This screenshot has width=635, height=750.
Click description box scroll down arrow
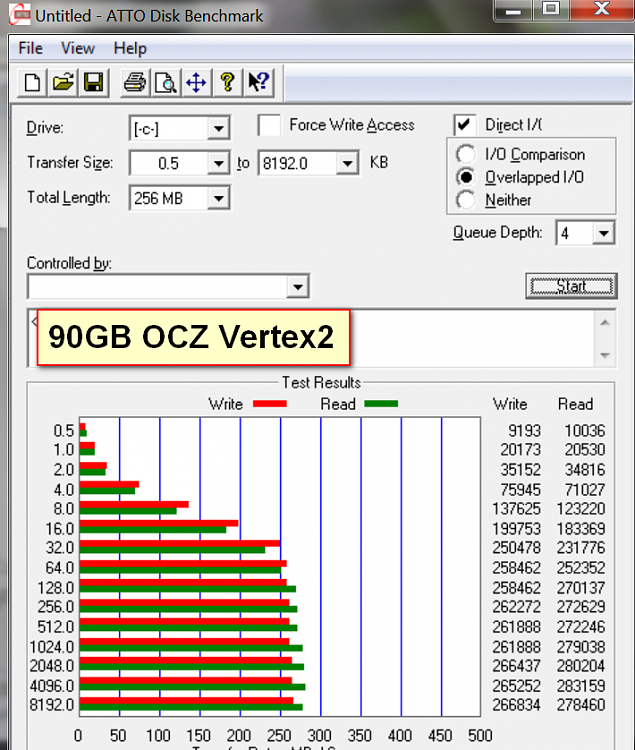coord(605,355)
